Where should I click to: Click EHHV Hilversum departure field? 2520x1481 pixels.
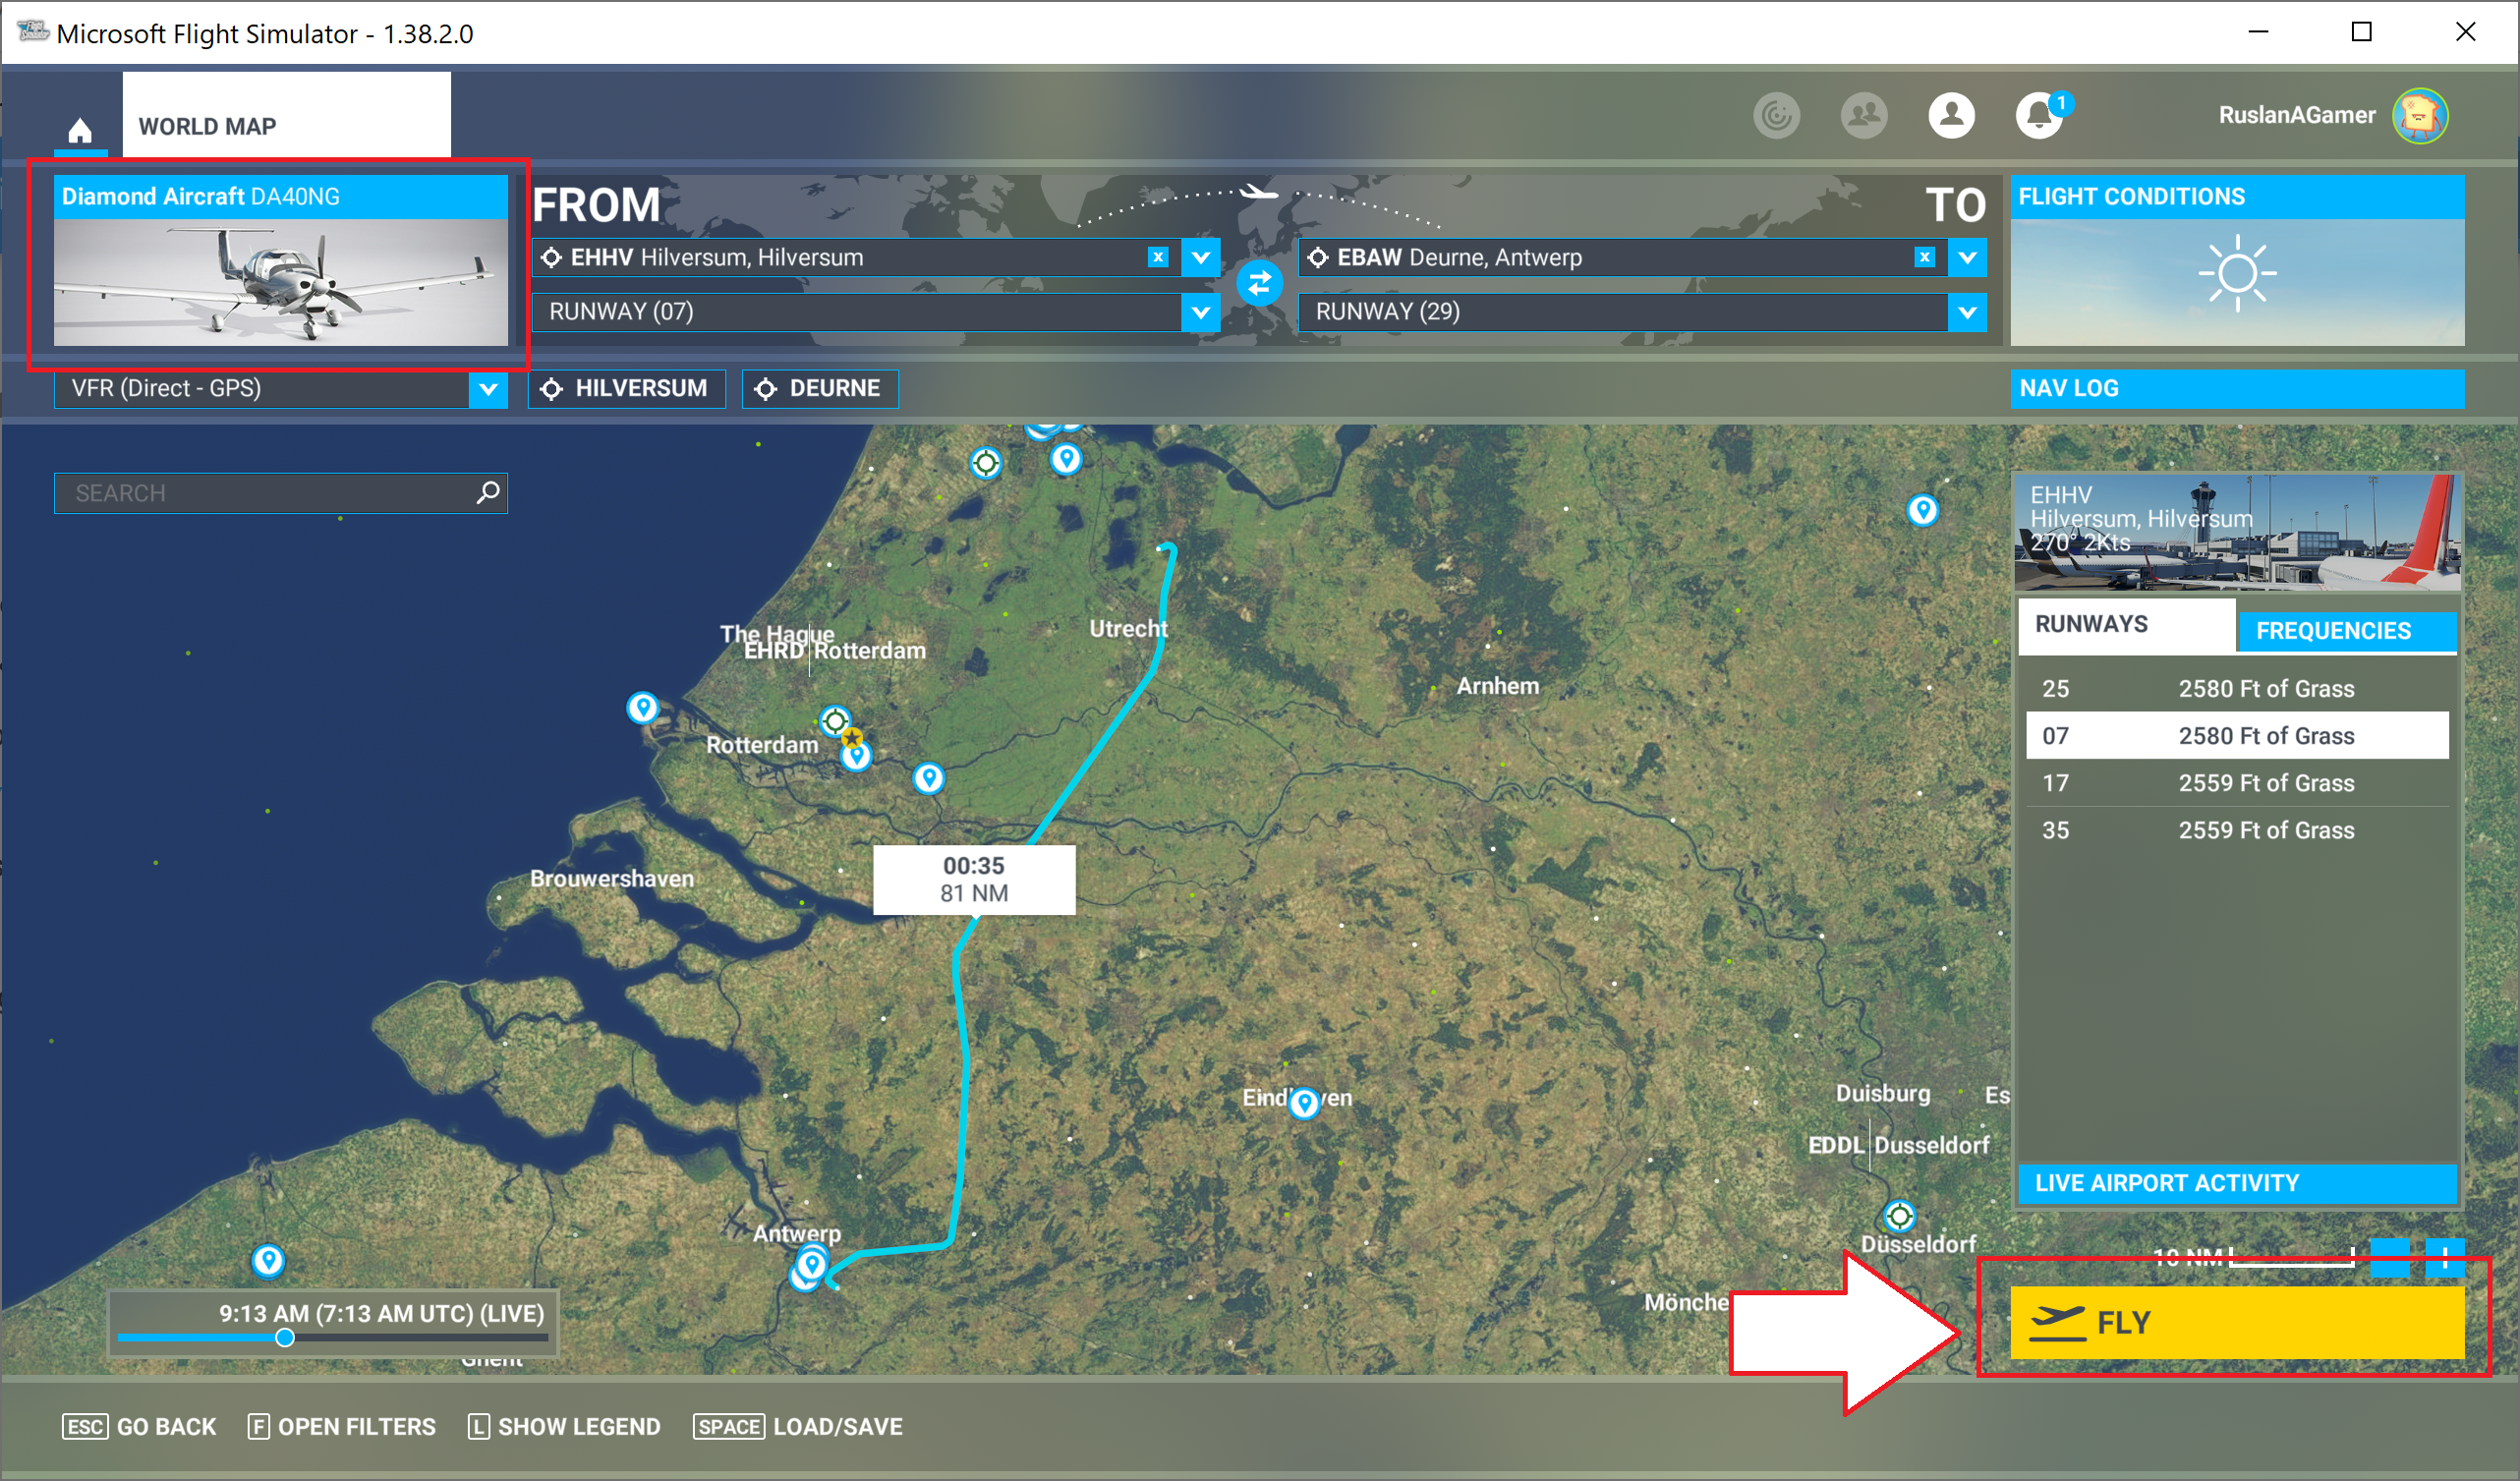click(x=856, y=257)
